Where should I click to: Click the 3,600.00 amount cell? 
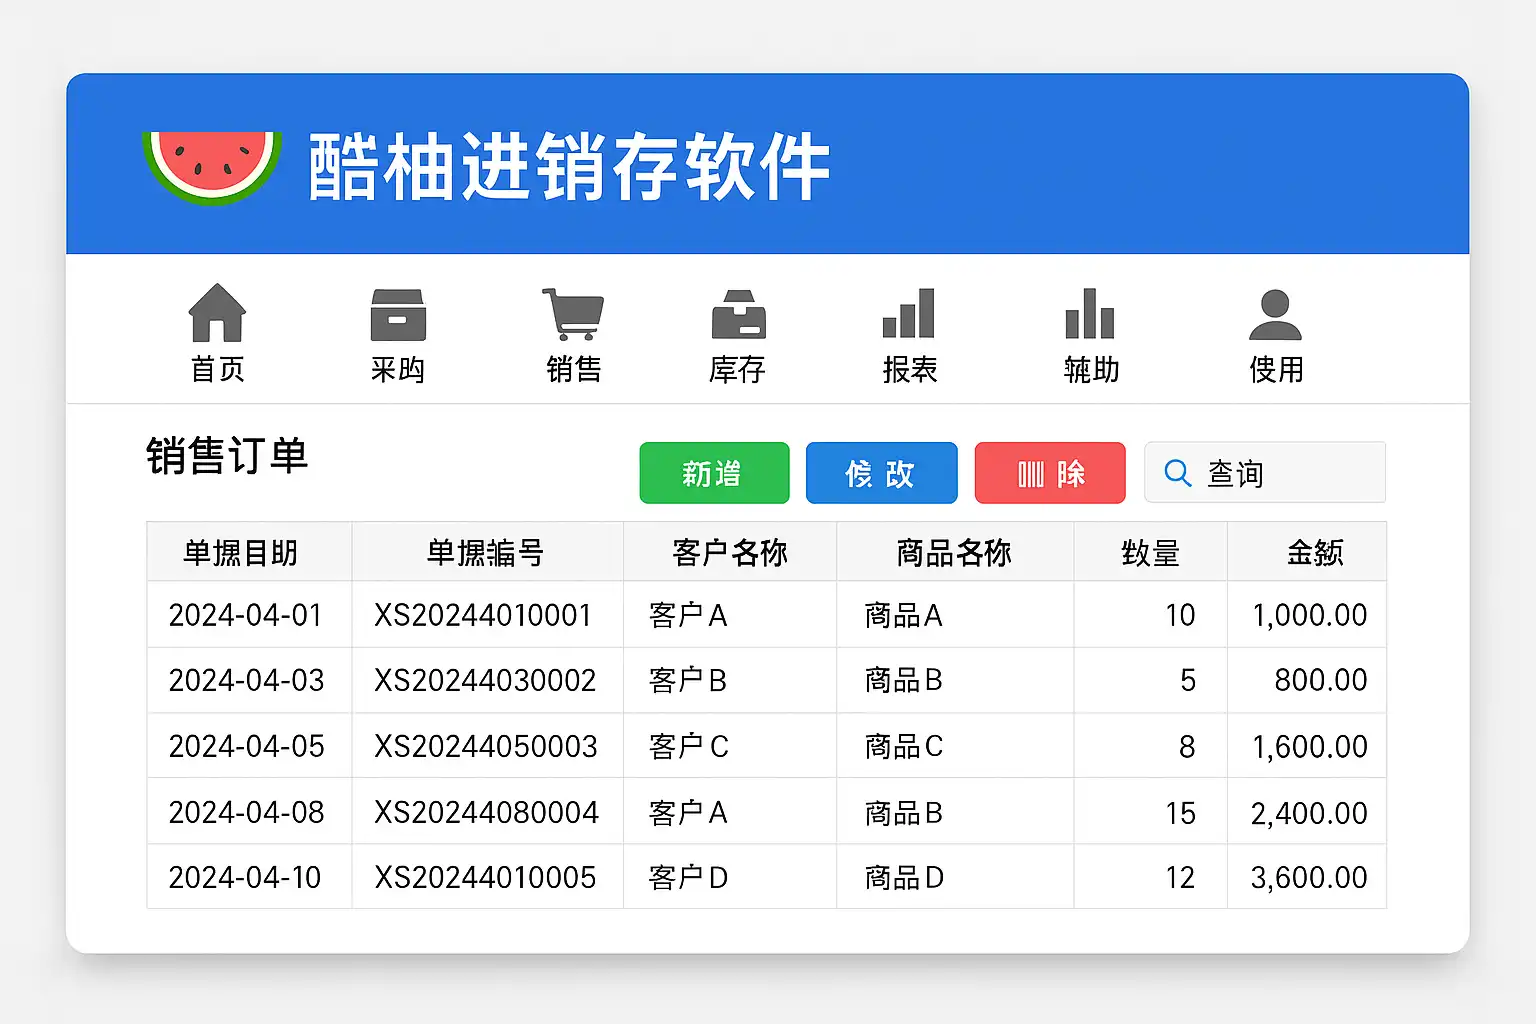pyautogui.click(x=1308, y=877)
